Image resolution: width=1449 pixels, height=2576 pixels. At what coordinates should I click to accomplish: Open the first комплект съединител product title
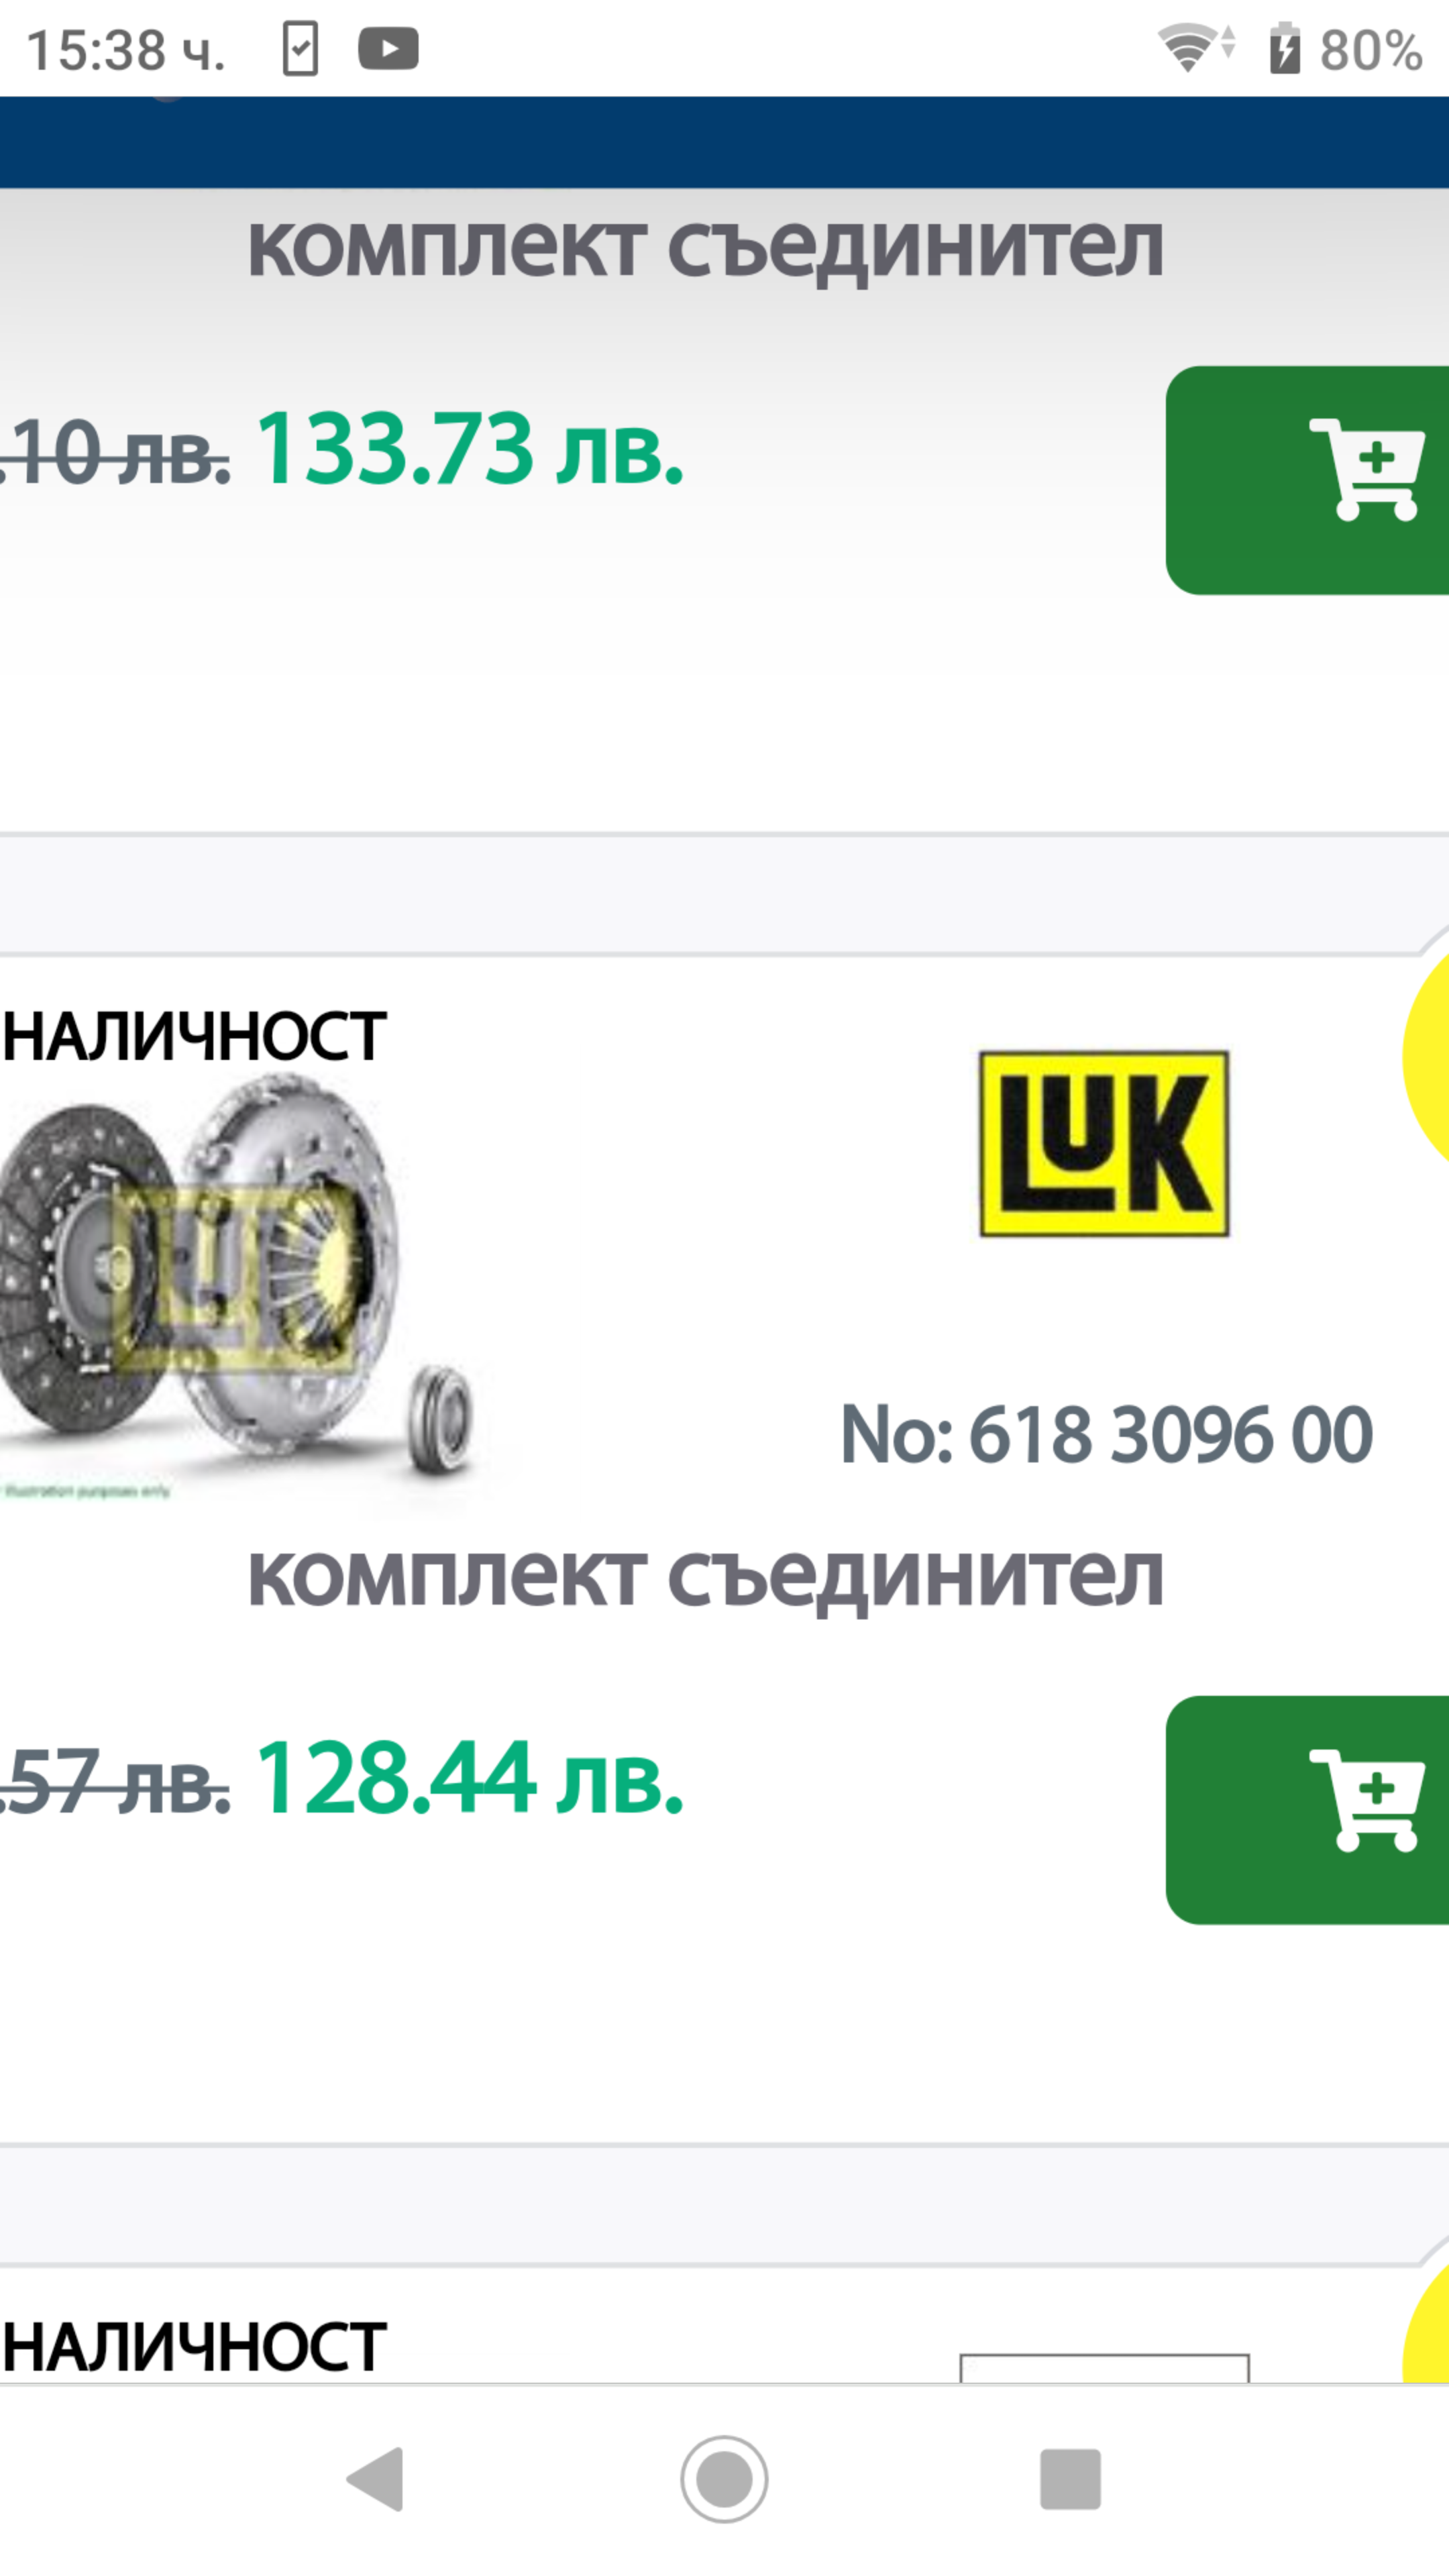(x=706, y=247)
